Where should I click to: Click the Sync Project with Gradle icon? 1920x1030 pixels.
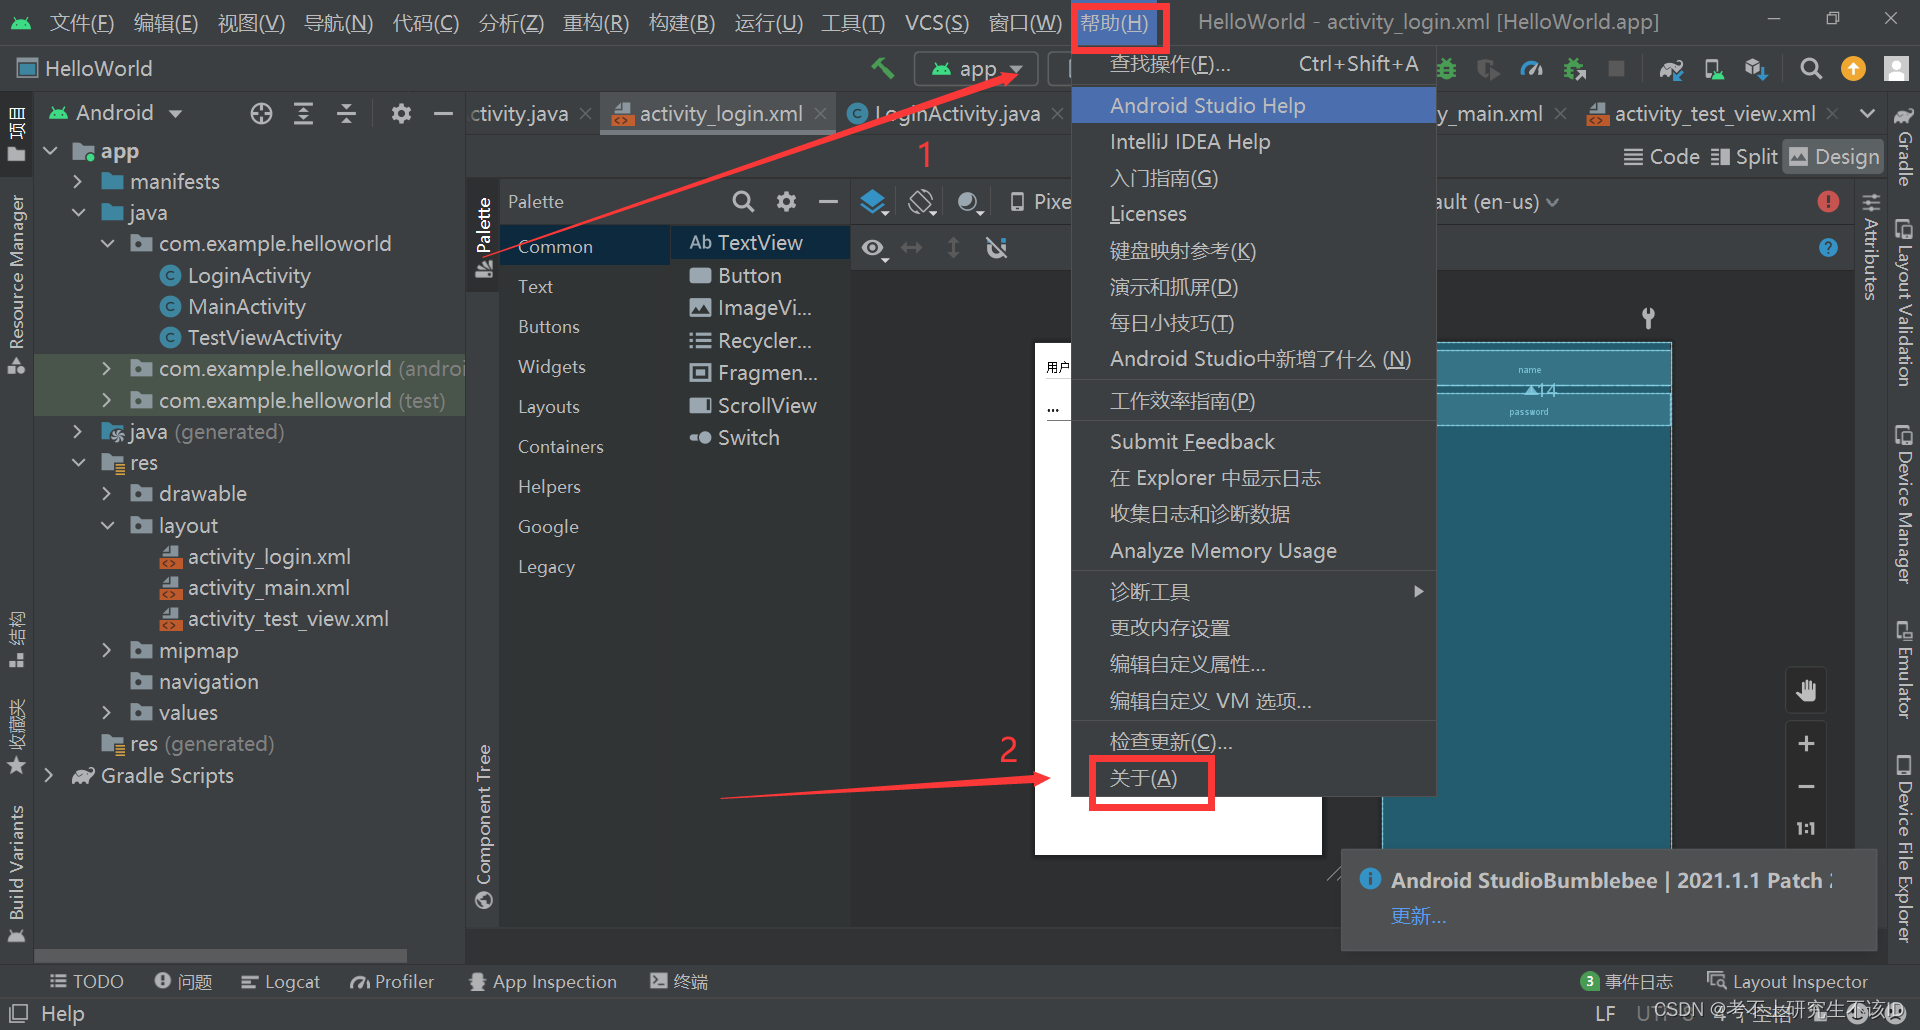pos(1671,69)
